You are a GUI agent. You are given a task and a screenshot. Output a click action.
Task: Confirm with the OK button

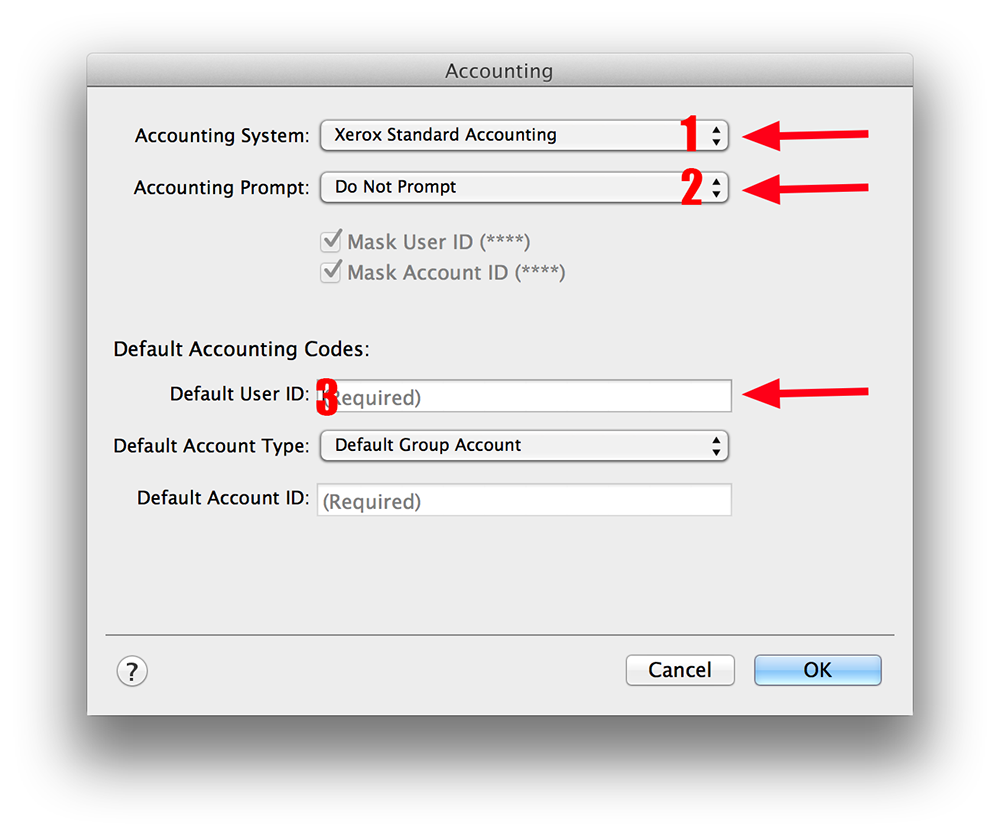click(817, 670)
